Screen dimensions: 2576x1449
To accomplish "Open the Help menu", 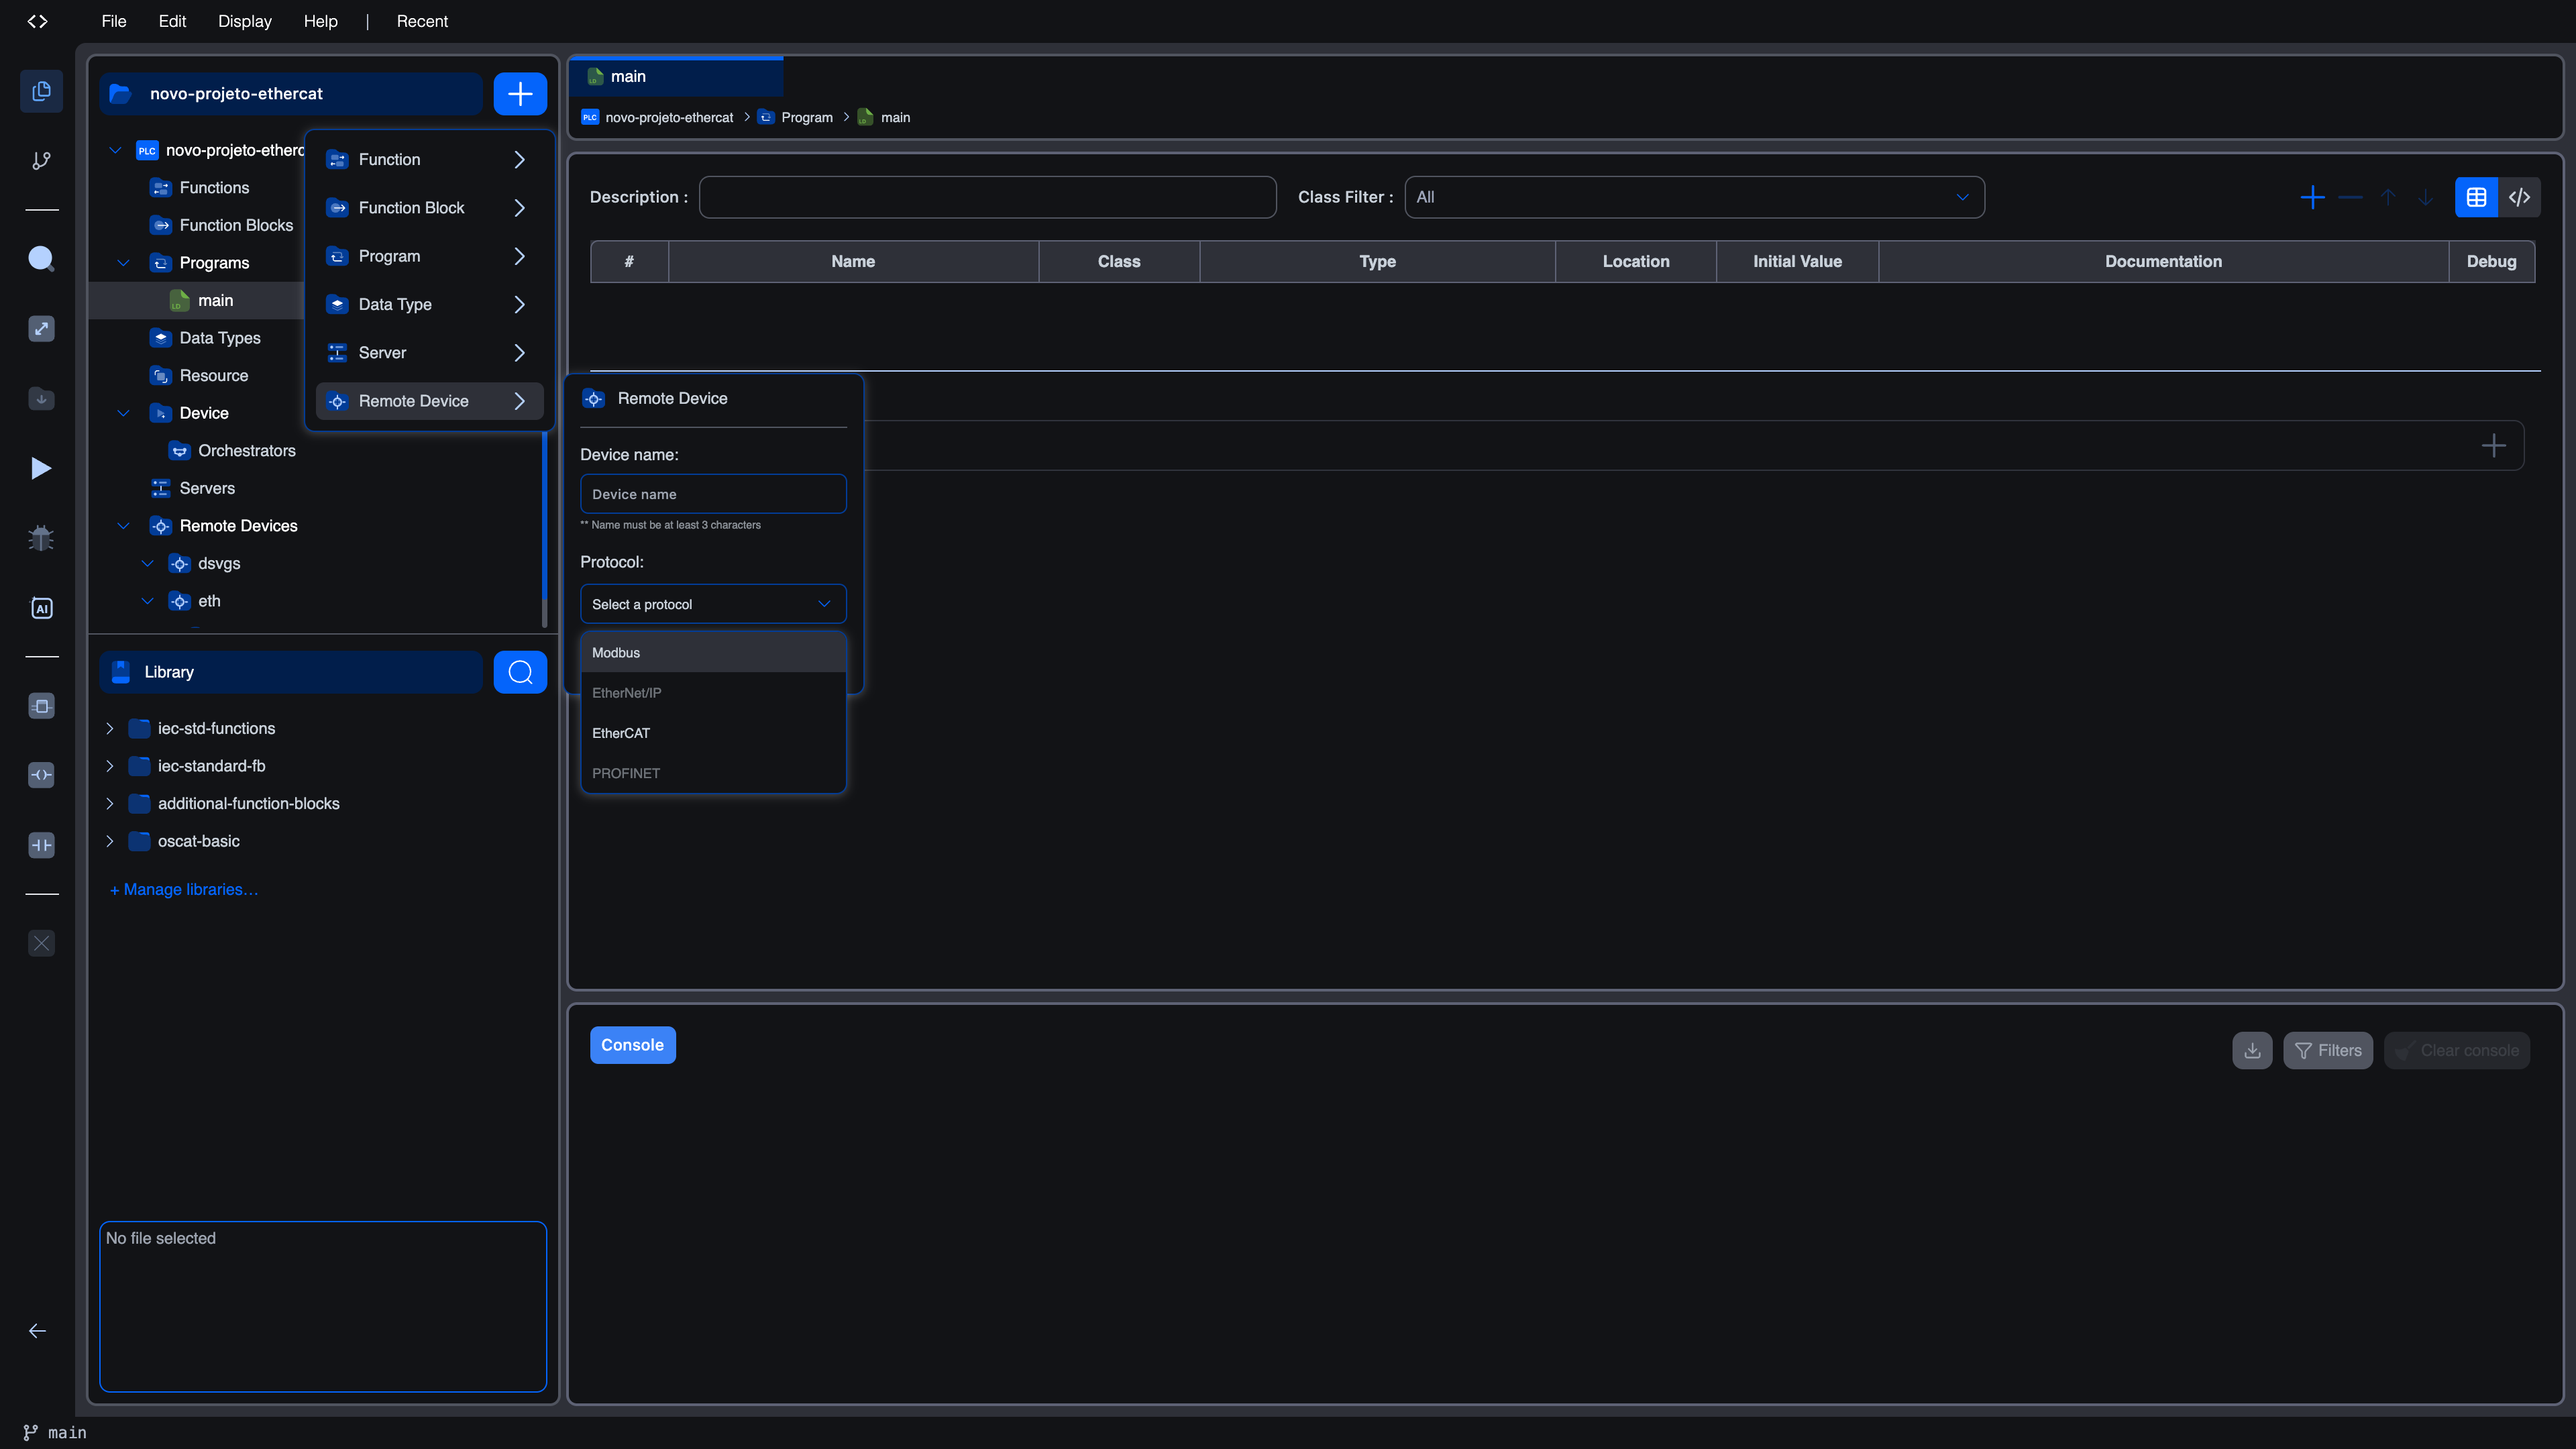I will coord(320,21).
